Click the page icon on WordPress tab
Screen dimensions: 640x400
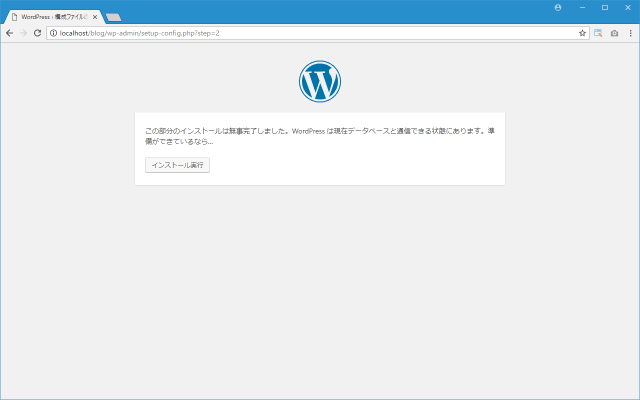tap(14, 17)
